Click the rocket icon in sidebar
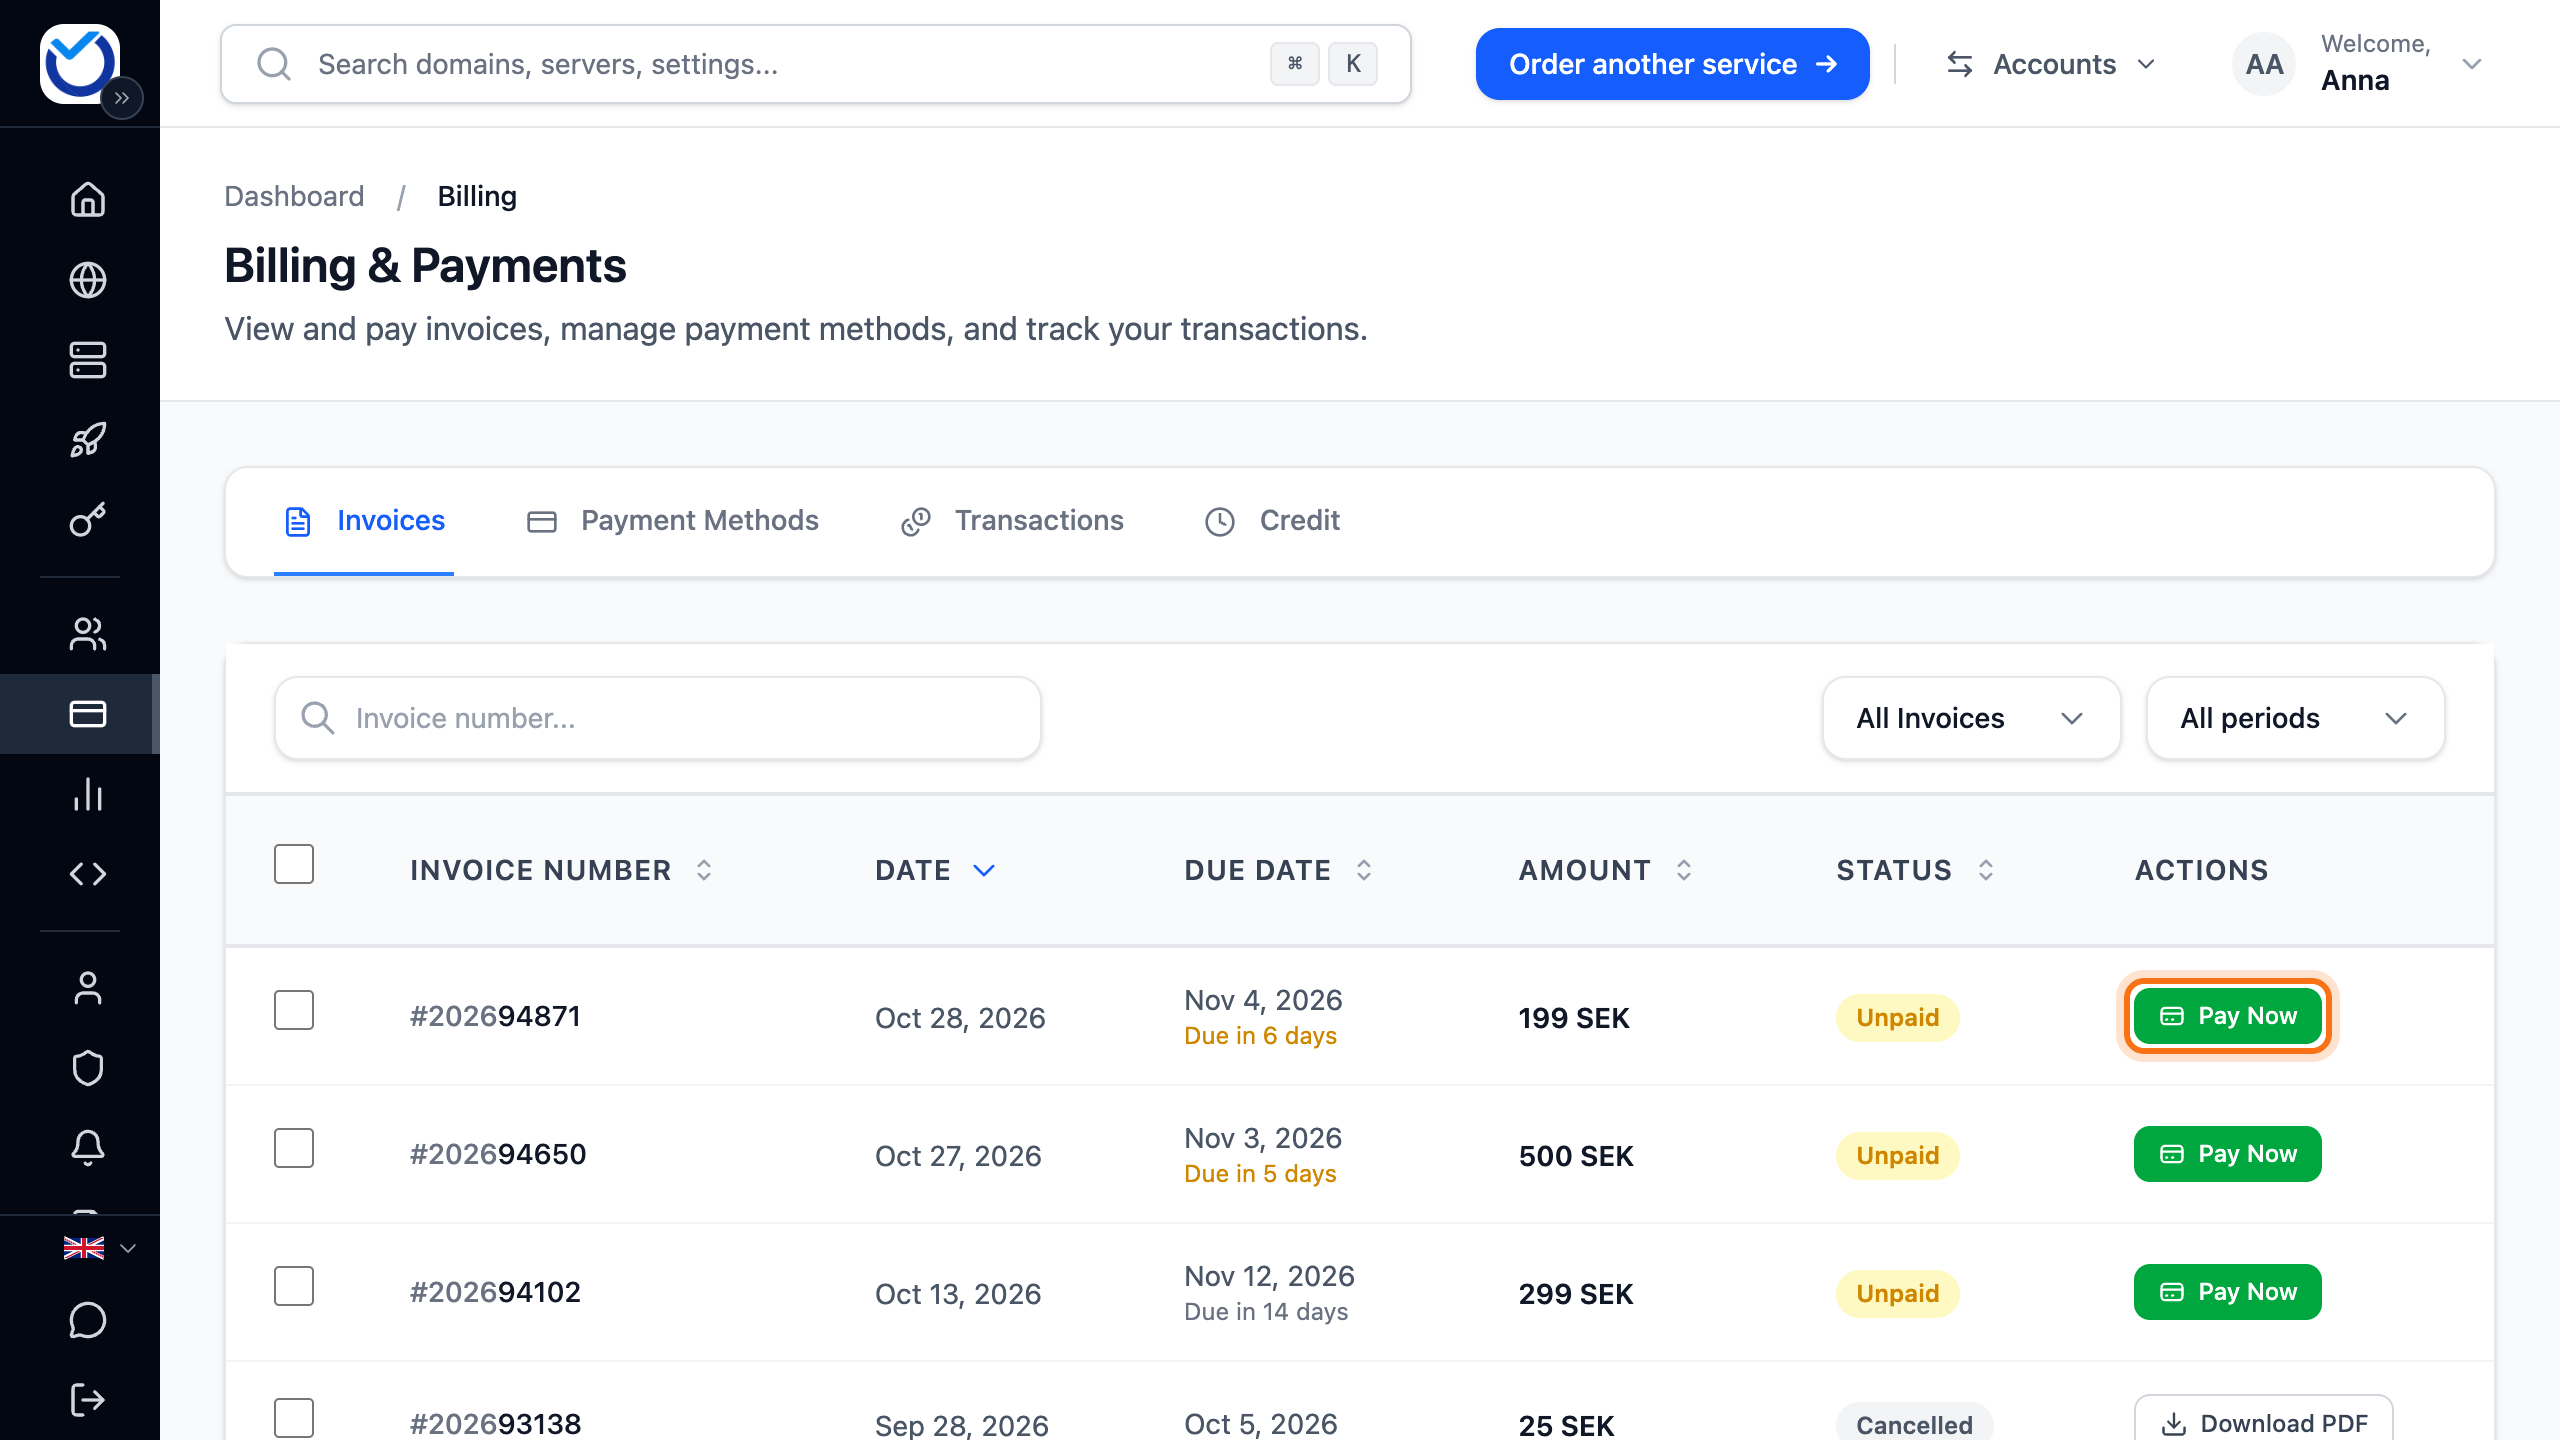 88,440
